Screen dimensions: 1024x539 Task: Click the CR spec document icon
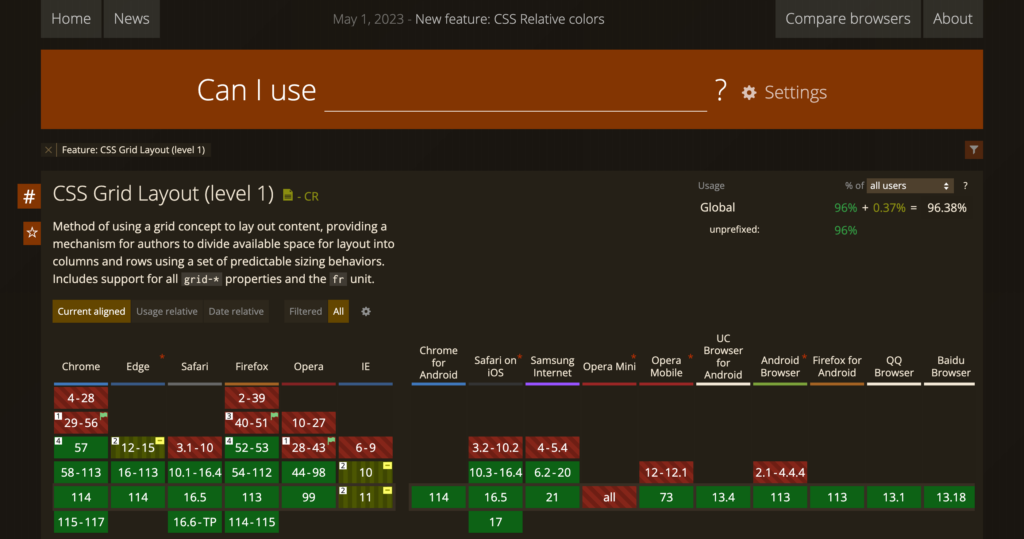pyautogui.click(x=288, y=196)
